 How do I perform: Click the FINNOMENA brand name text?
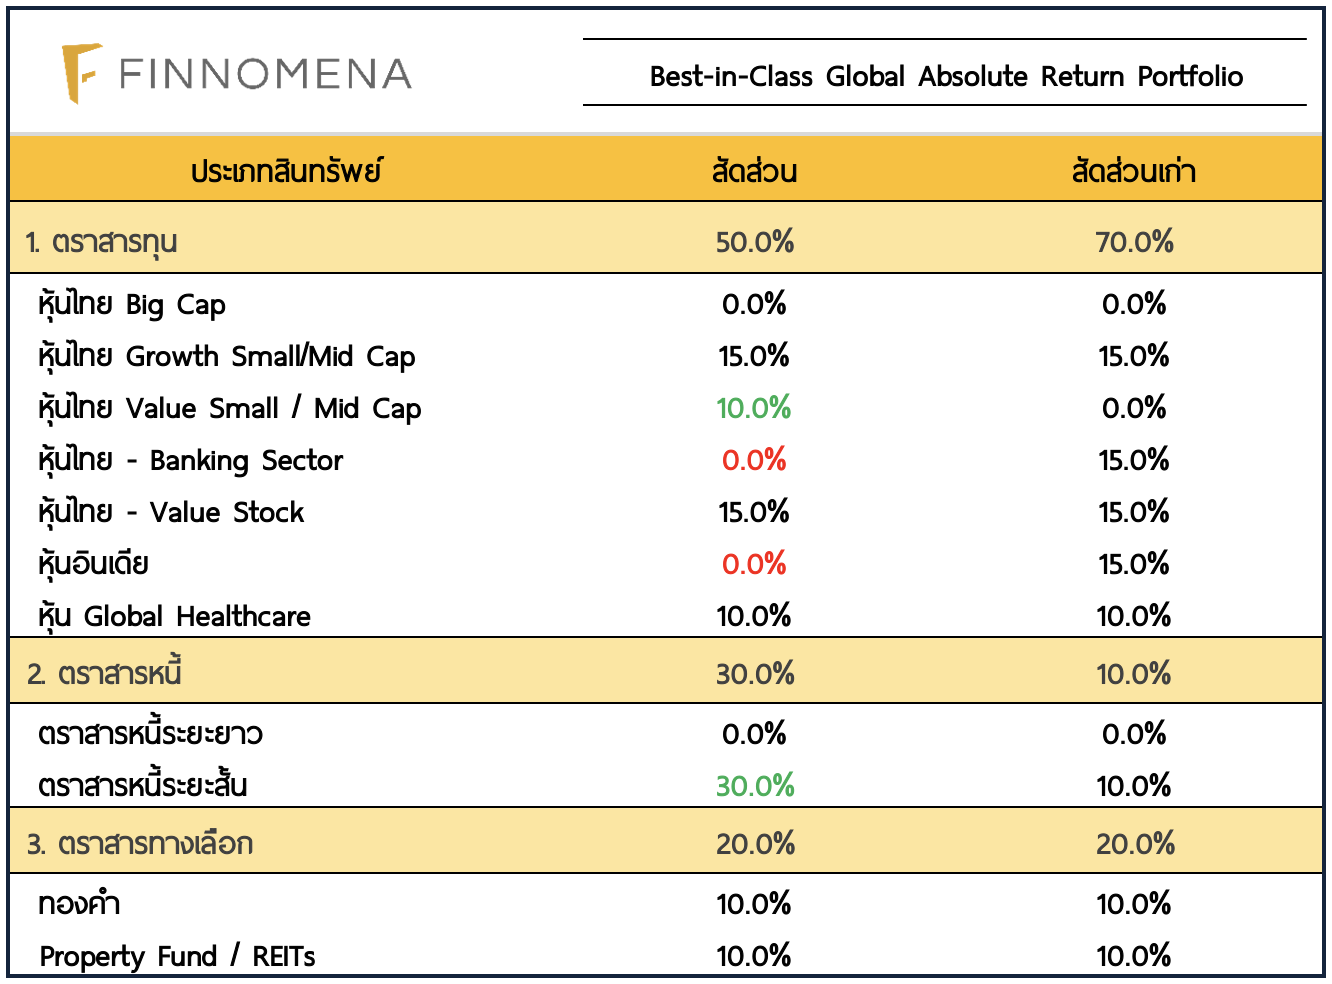(x=265, y=74)
